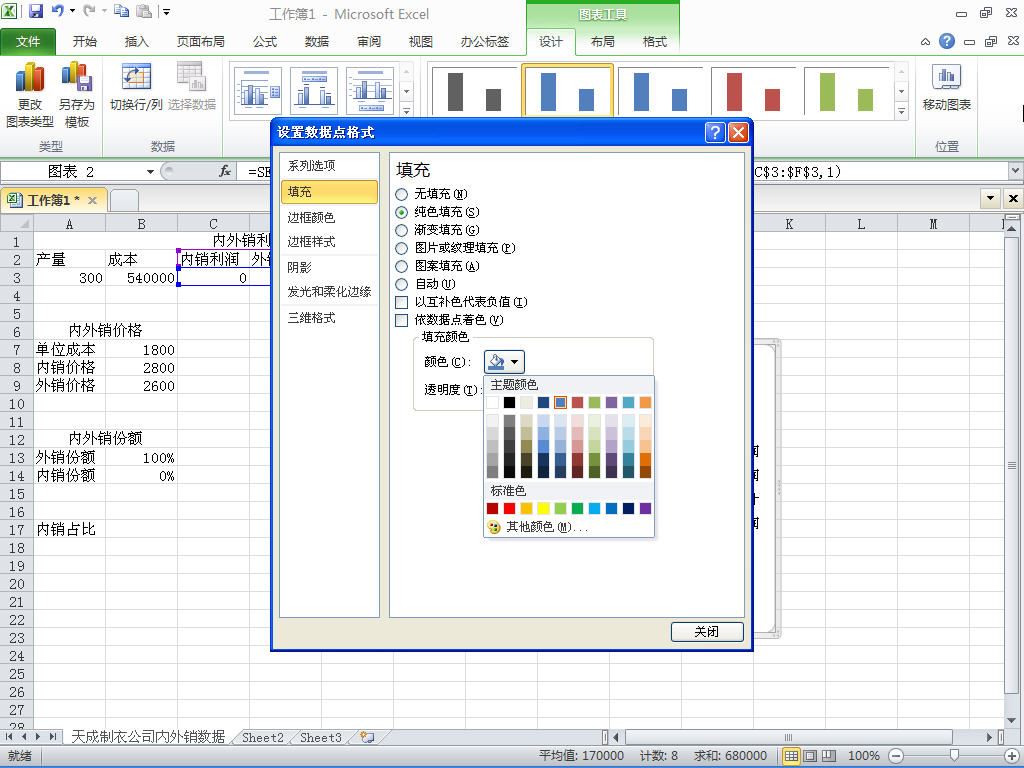Select Pattern Fill radio option
The width and height of the screenshot is (1024, 768).
click(402, 266)
